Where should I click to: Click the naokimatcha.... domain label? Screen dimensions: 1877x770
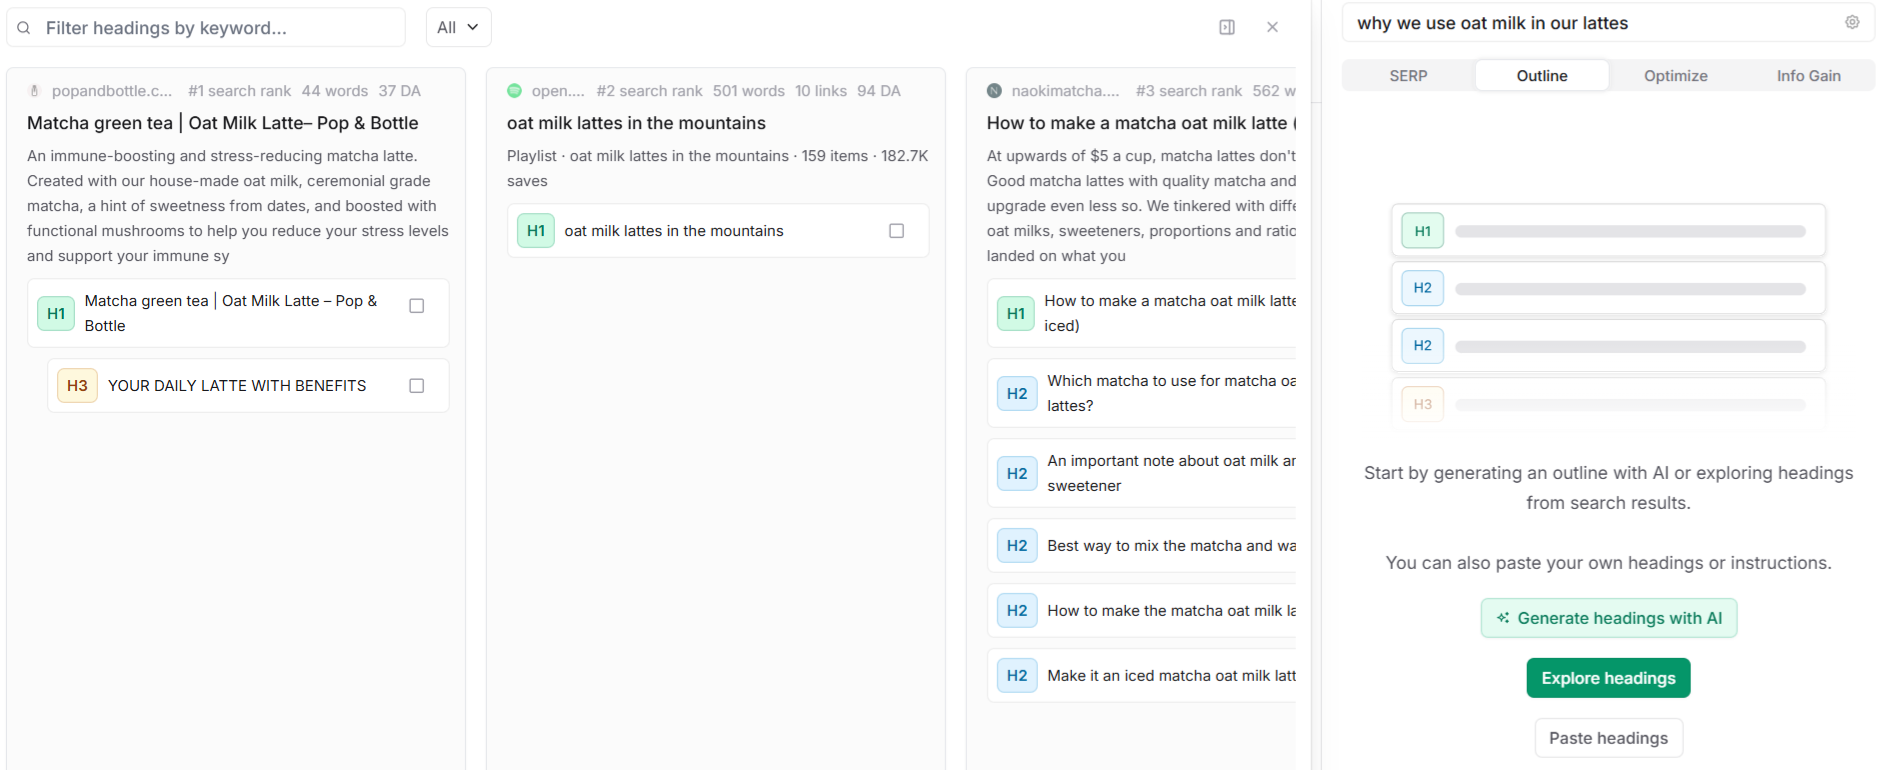click(x=1065, y=91)
